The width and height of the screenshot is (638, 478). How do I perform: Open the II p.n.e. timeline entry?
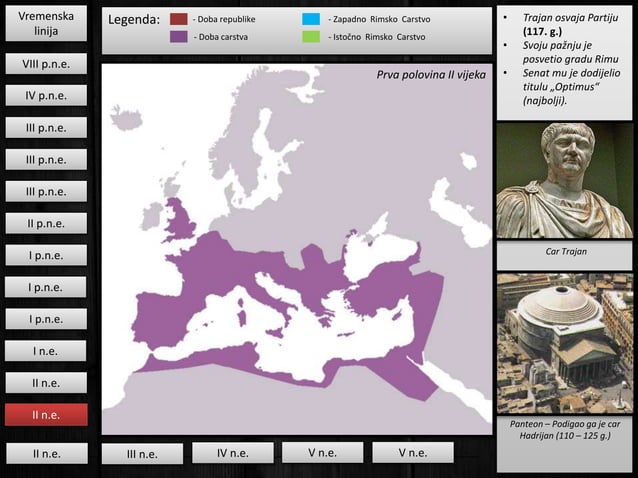(45, 223)
